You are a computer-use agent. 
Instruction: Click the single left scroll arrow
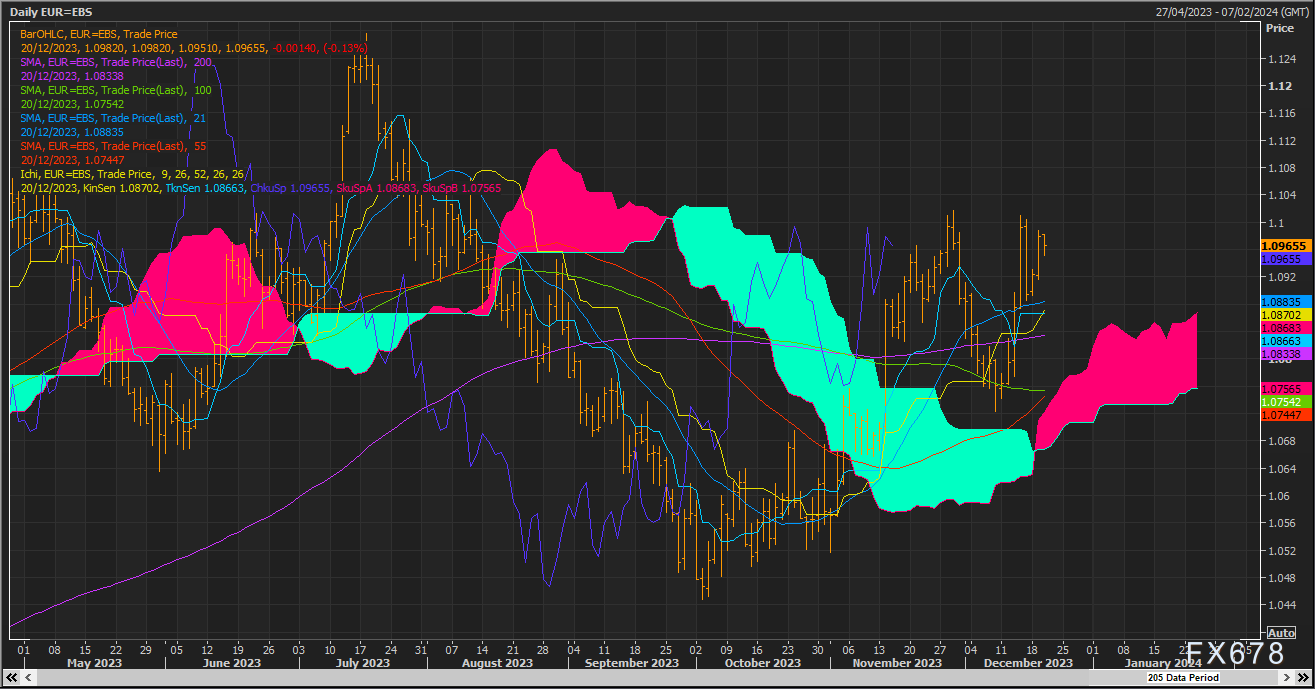pyautogui.click(x=27, y=678)
